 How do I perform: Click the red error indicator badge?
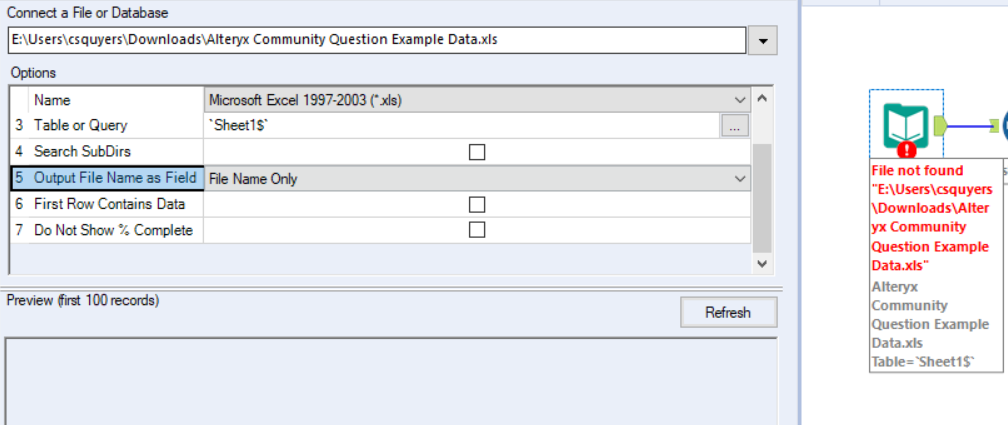coord(907,150)
